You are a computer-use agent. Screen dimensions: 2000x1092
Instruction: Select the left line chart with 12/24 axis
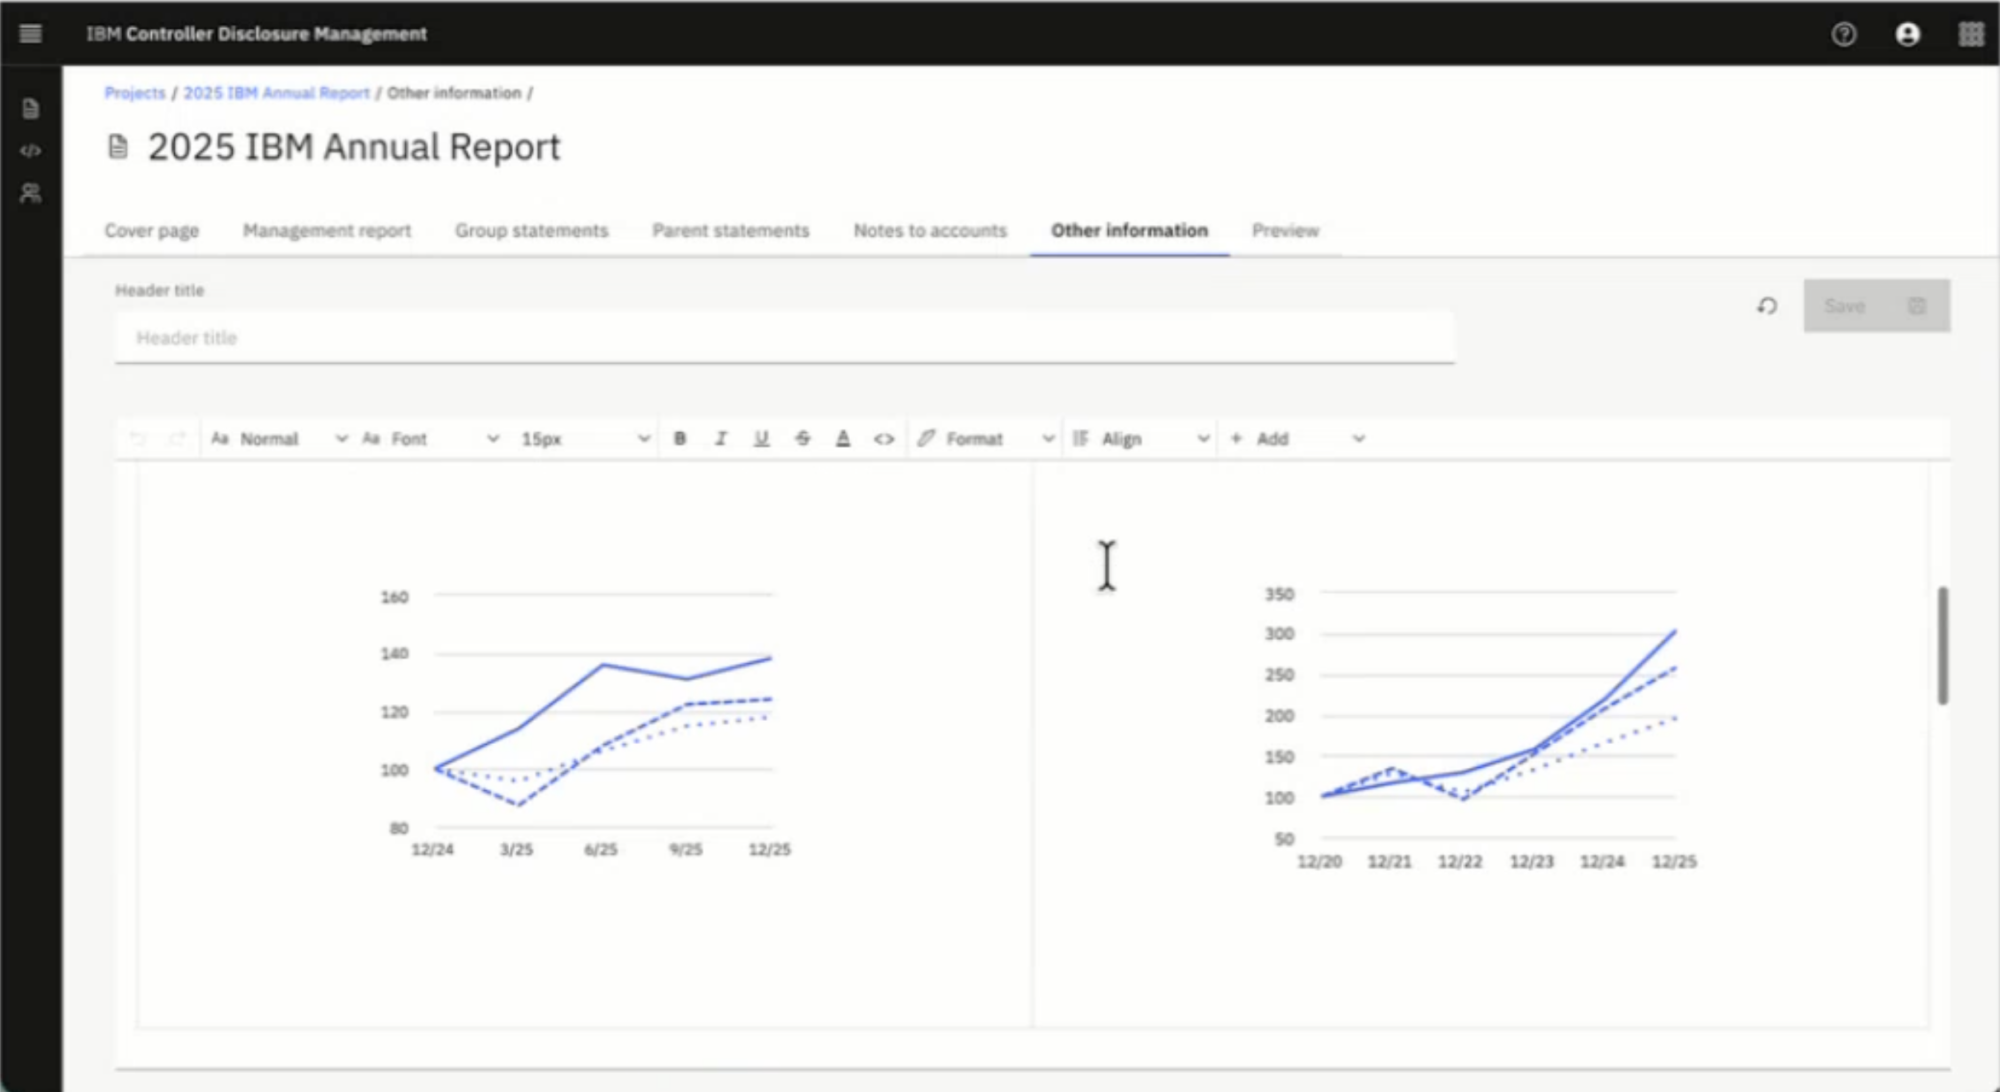pyautogui.click(x=585, y=722)
